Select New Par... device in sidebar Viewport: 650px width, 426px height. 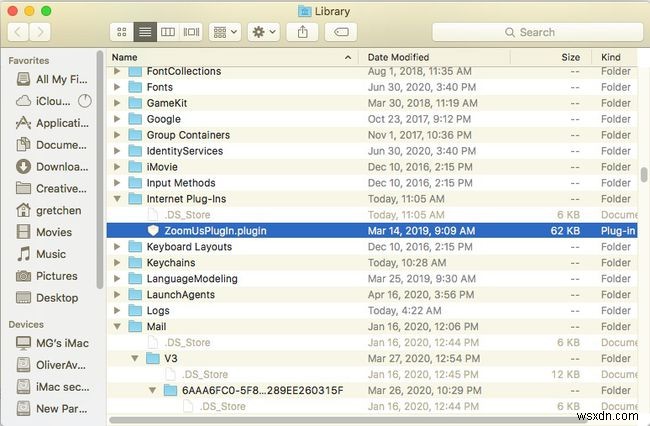pos(52,409)
